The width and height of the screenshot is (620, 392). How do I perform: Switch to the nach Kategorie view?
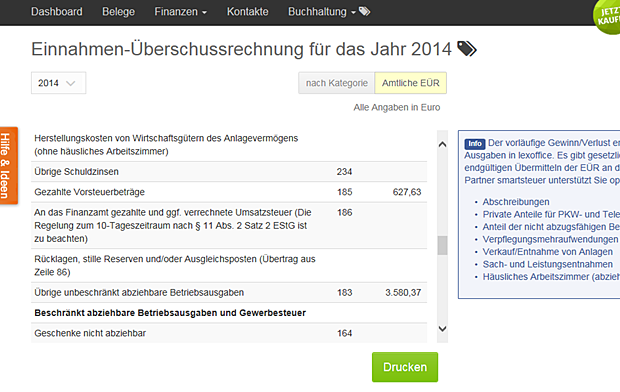point(336,83)
